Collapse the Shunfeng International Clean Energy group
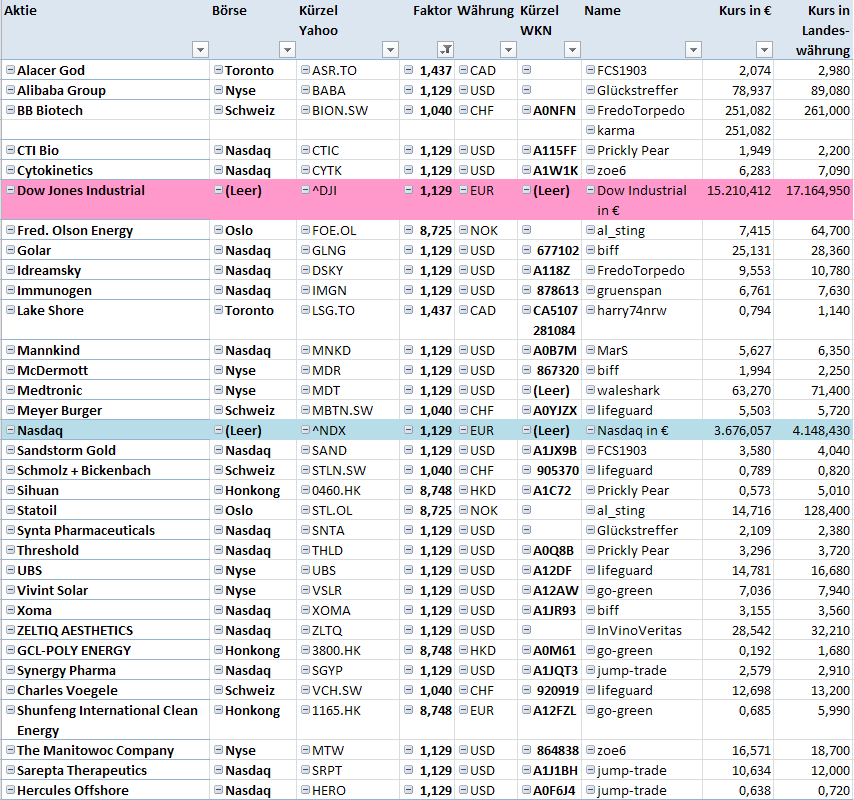 pos(10,711)
